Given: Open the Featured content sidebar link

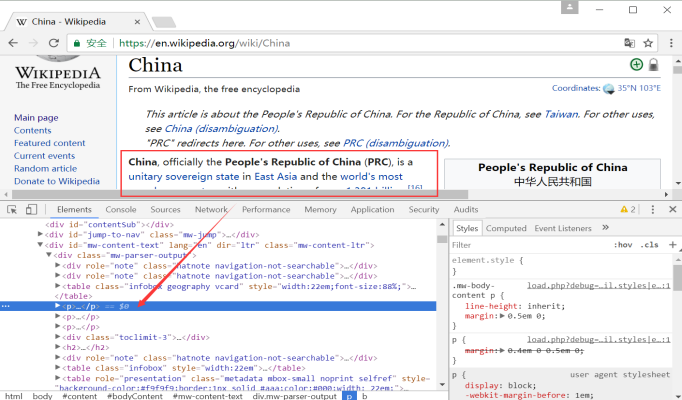Looking at the screenshot, I should [x=50, y=143].
